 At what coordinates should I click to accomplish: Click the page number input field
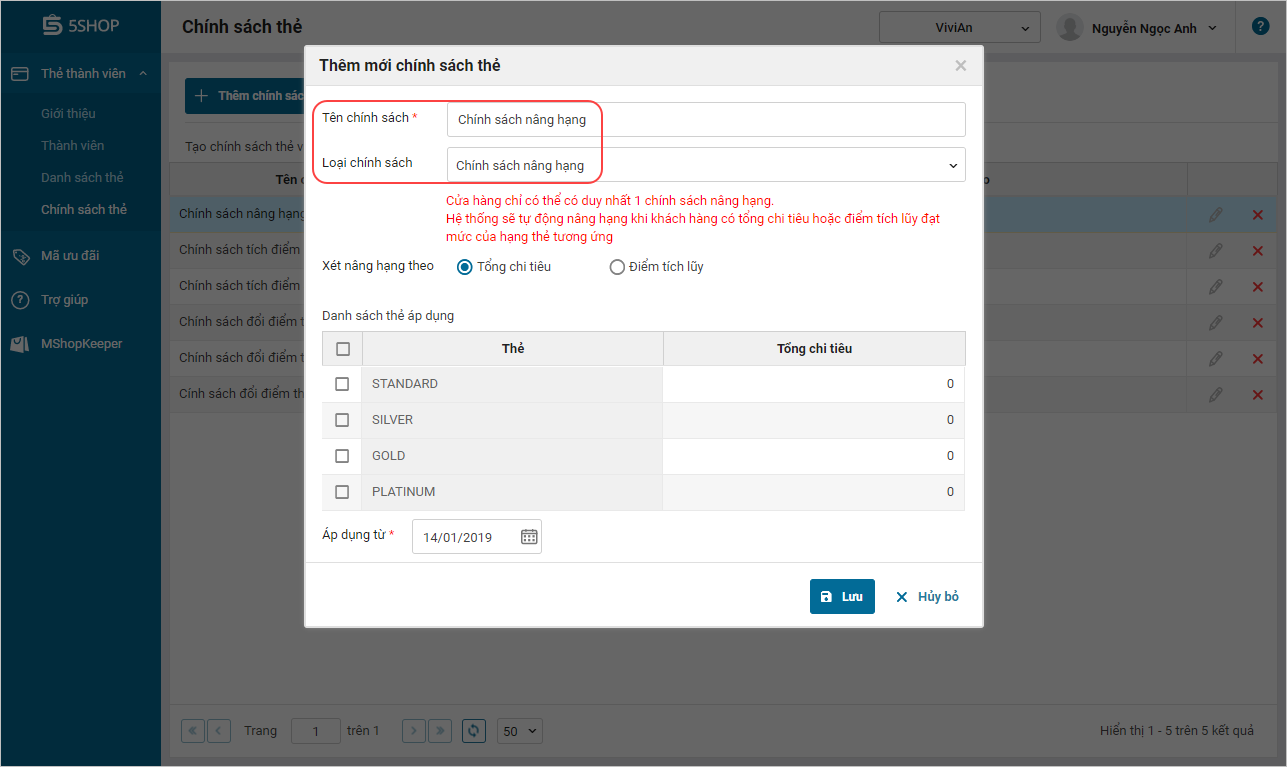coord(316,731)
